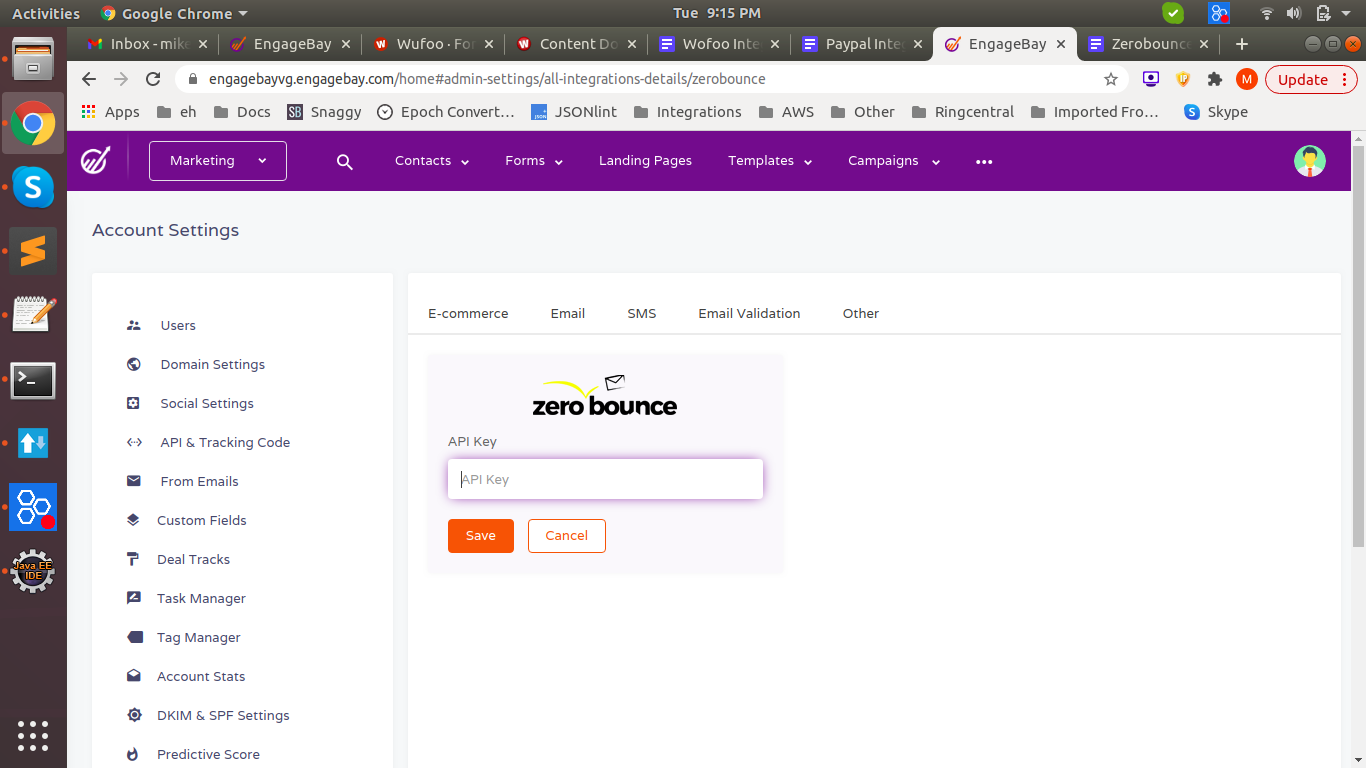Open the Google Chrome app menu

pos(174,13)
